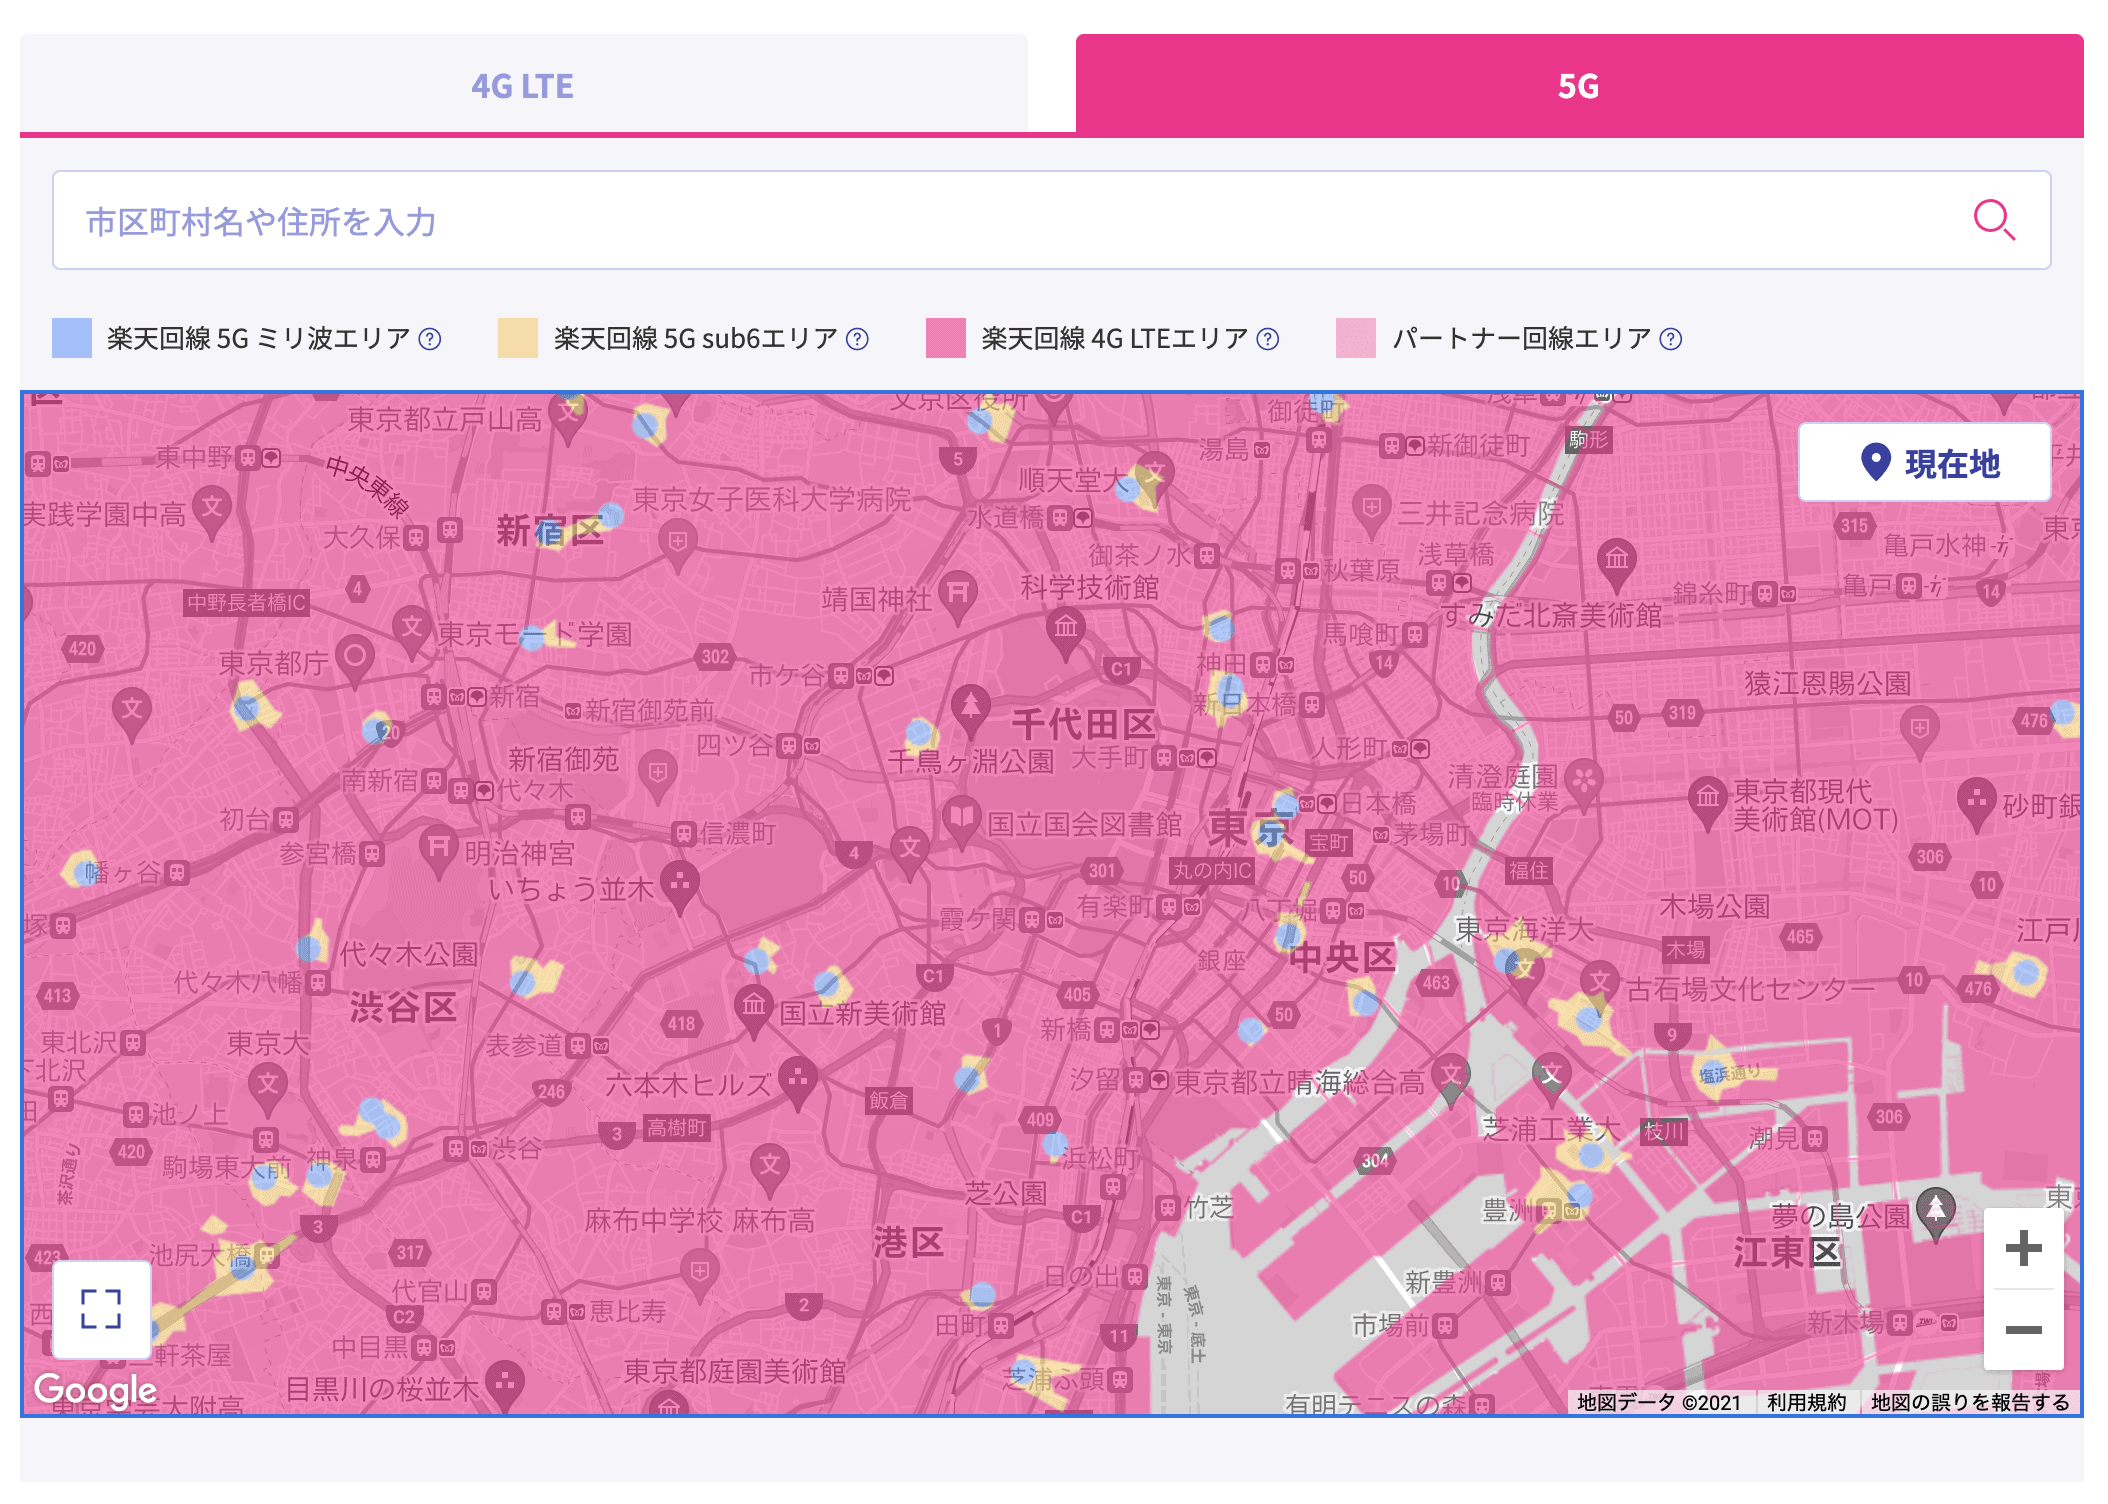The width and height of the screenshot is (2108, 1504).
Task: Click the 国立国会図書館 library marker
Action: pyautogui.click(x=961, y=822)
